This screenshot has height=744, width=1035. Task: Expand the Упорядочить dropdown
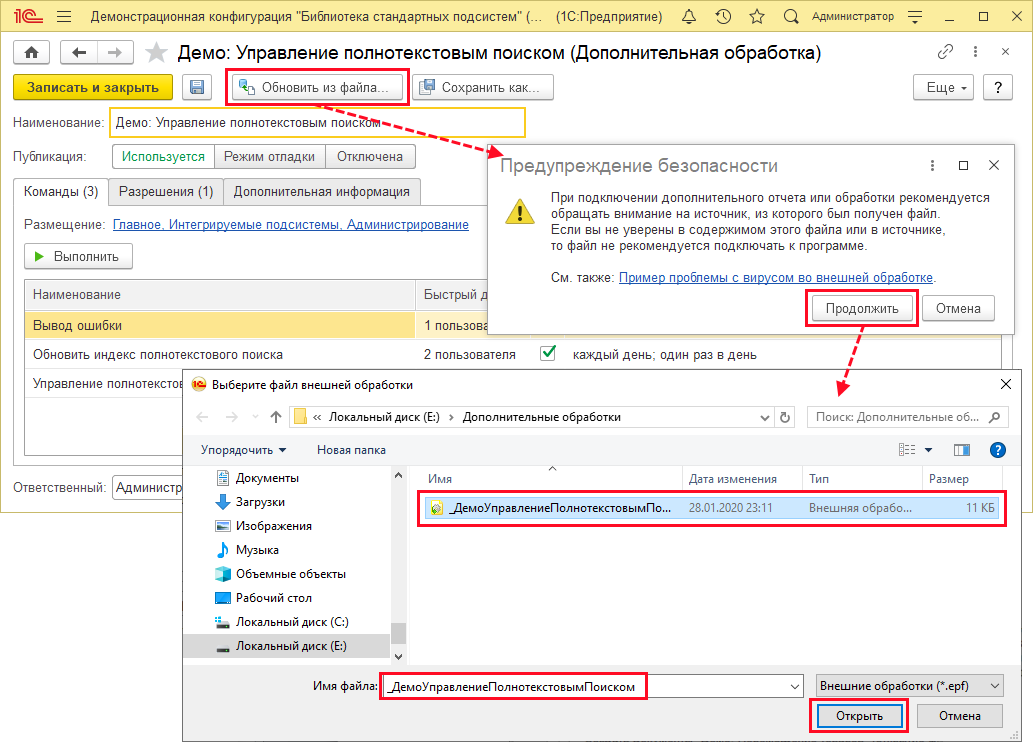[243, 450]
